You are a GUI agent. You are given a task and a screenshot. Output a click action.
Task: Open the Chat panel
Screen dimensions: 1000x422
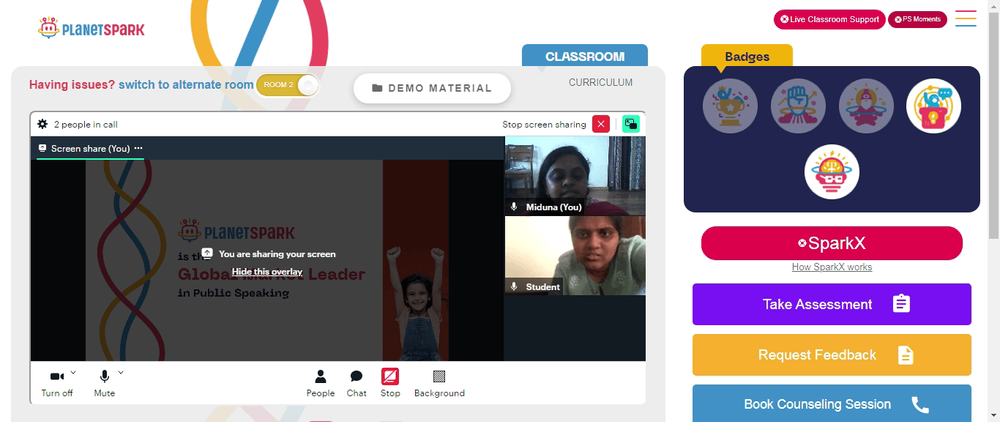[357, 383]
